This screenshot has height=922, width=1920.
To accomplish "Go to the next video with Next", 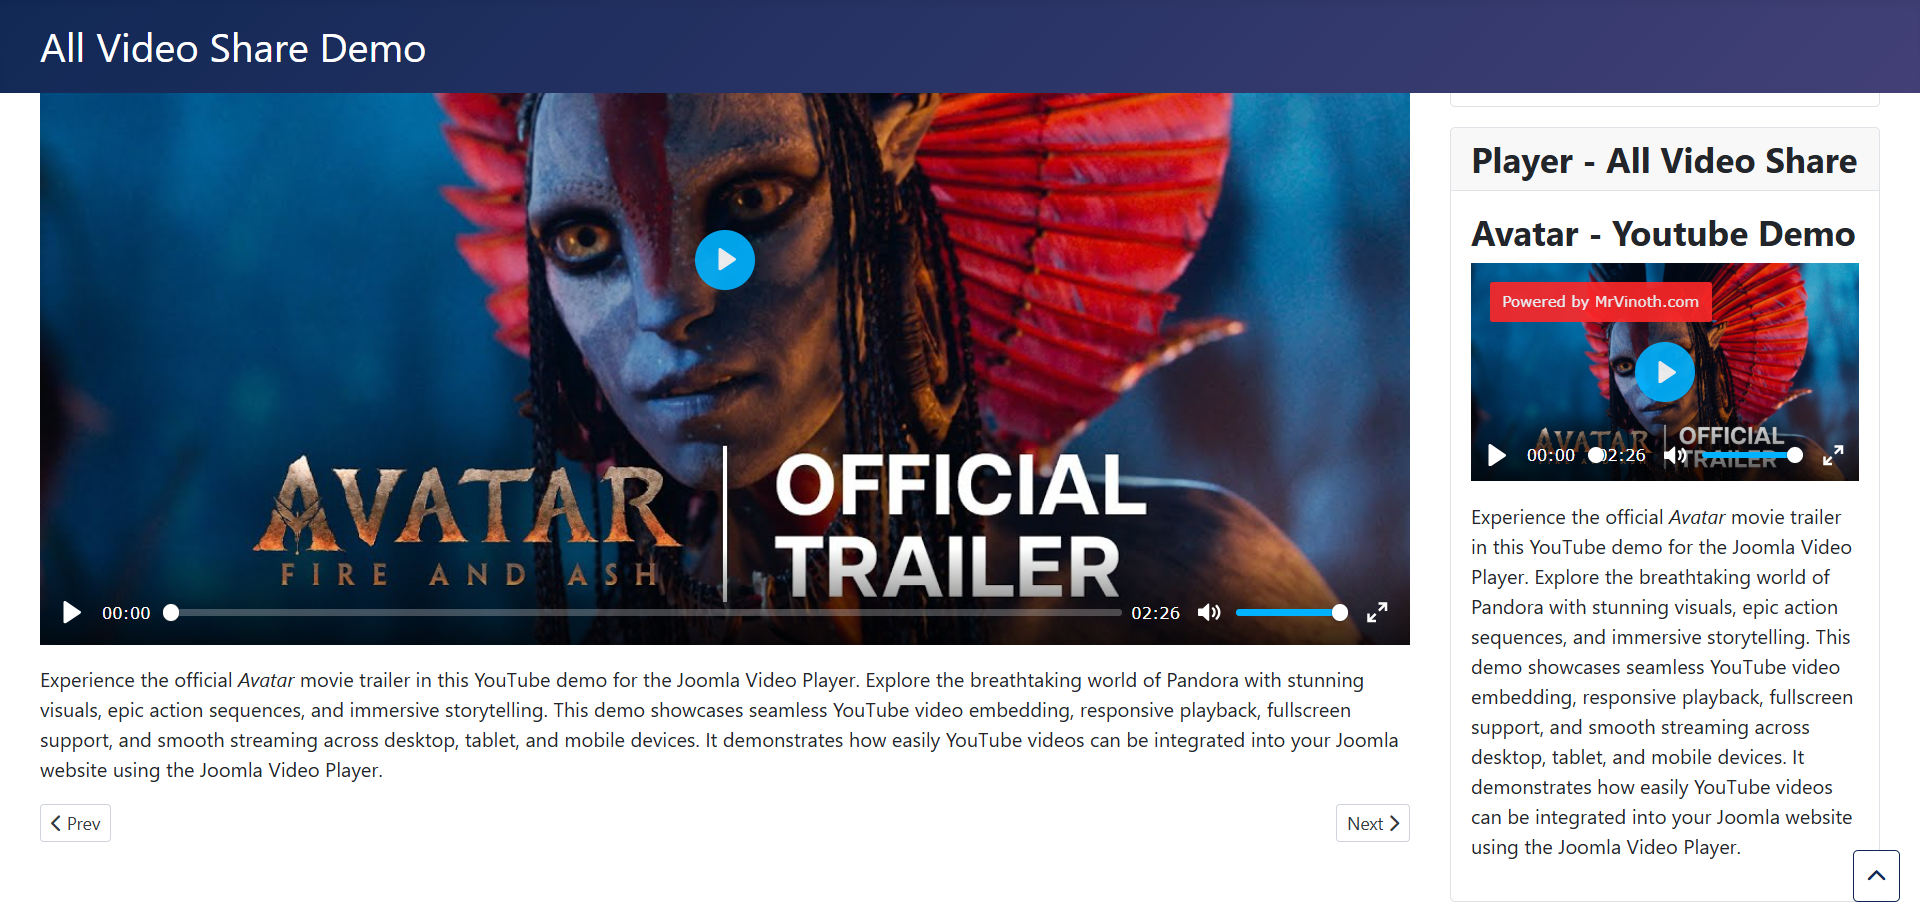I will click(x=1373, y=823).
